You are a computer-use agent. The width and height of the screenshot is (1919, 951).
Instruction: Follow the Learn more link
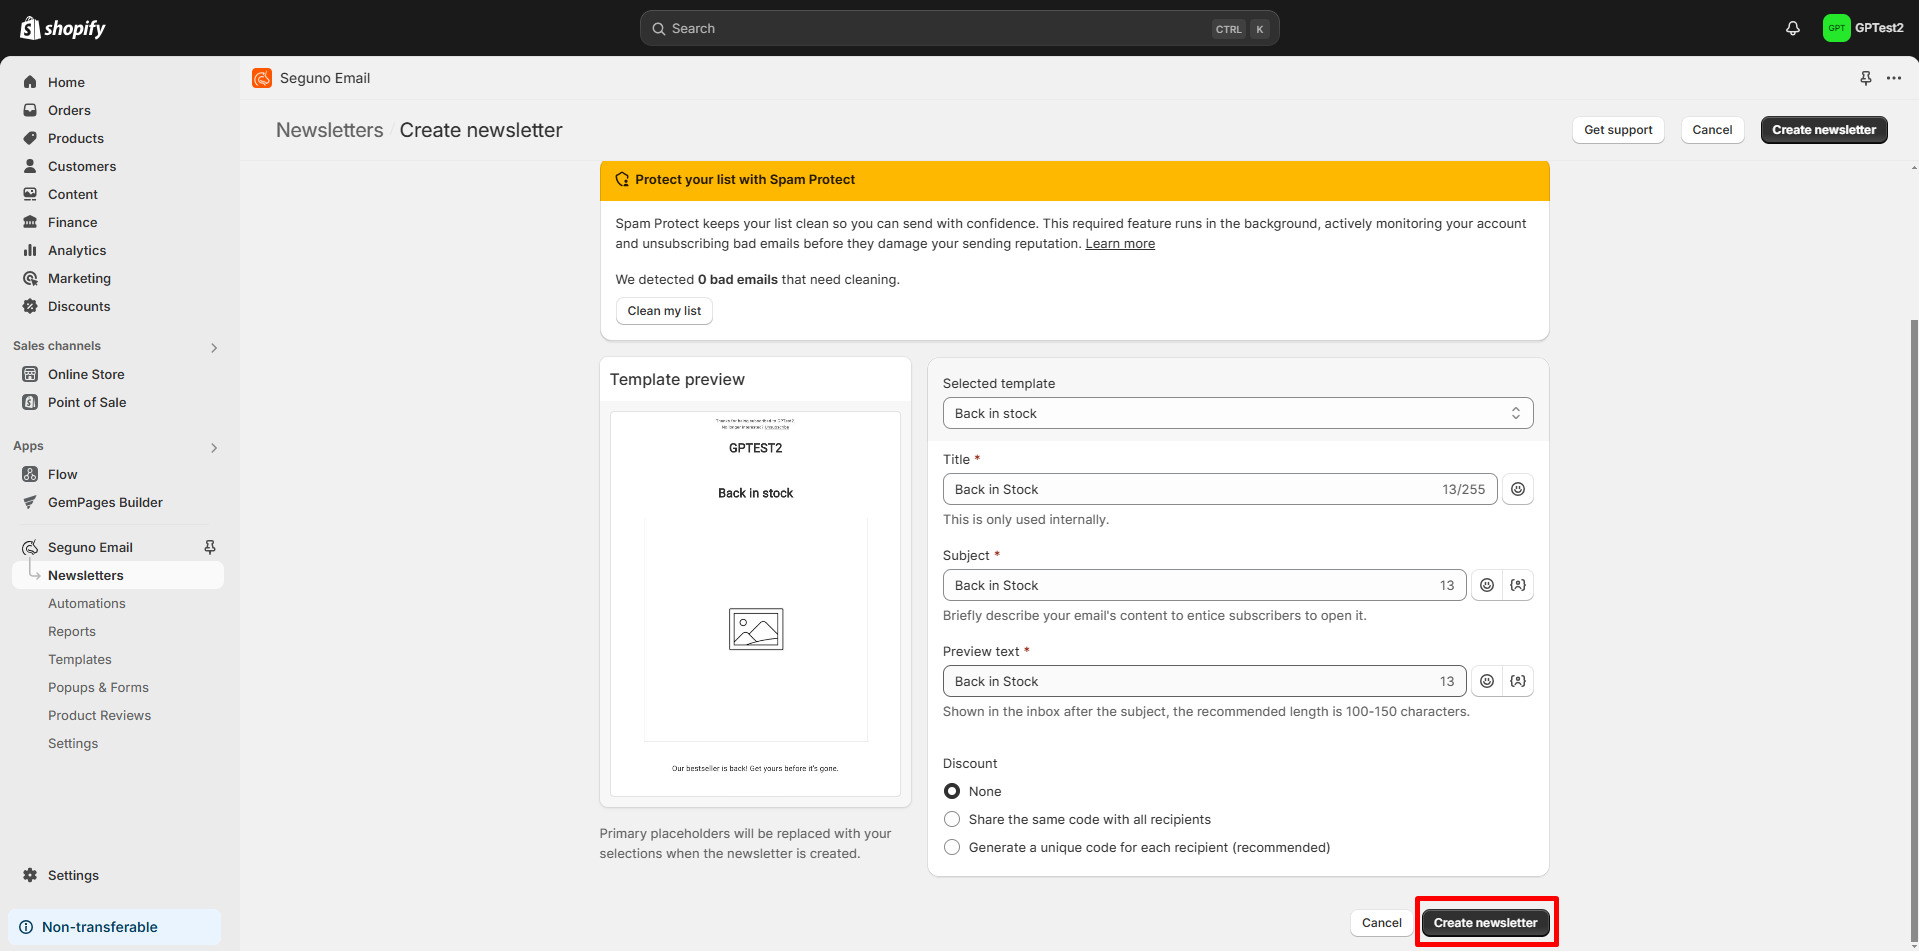coord(1119,243)
